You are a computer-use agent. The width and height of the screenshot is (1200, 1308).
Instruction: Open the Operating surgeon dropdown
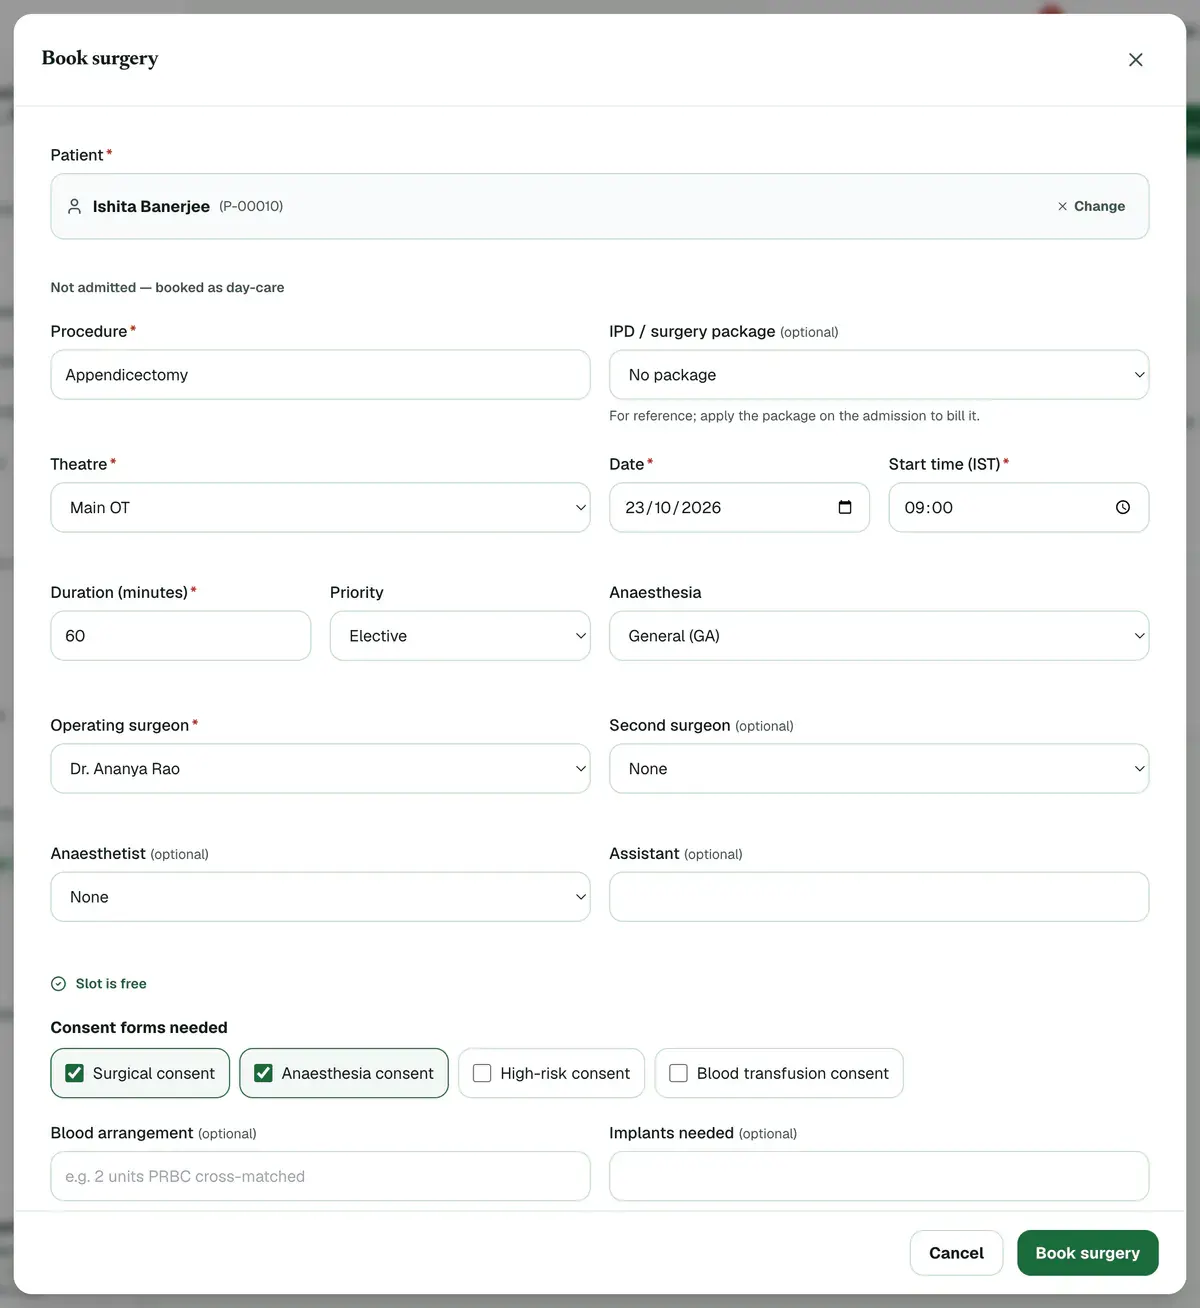(320, 769)
